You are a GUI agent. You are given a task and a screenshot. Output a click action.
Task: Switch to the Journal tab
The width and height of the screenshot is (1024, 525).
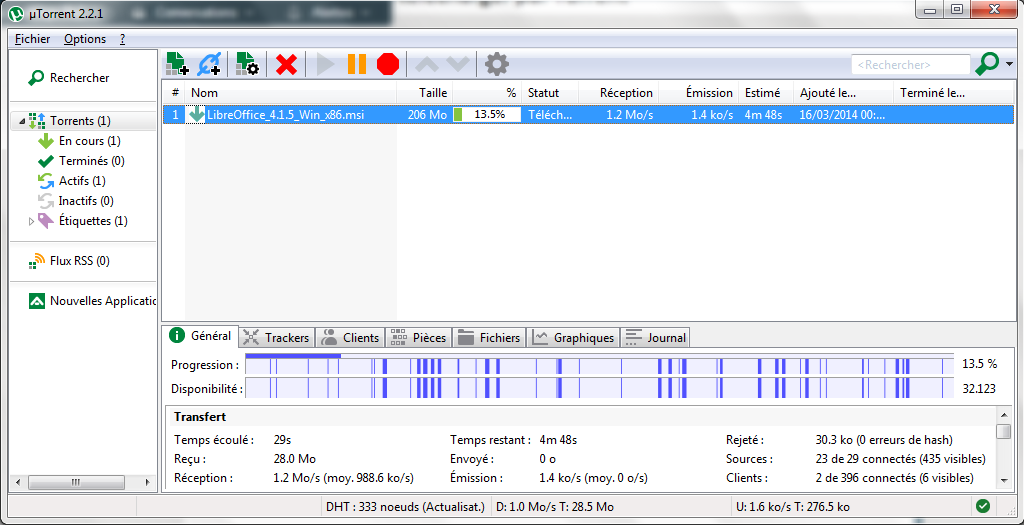(x=655, y=338)
